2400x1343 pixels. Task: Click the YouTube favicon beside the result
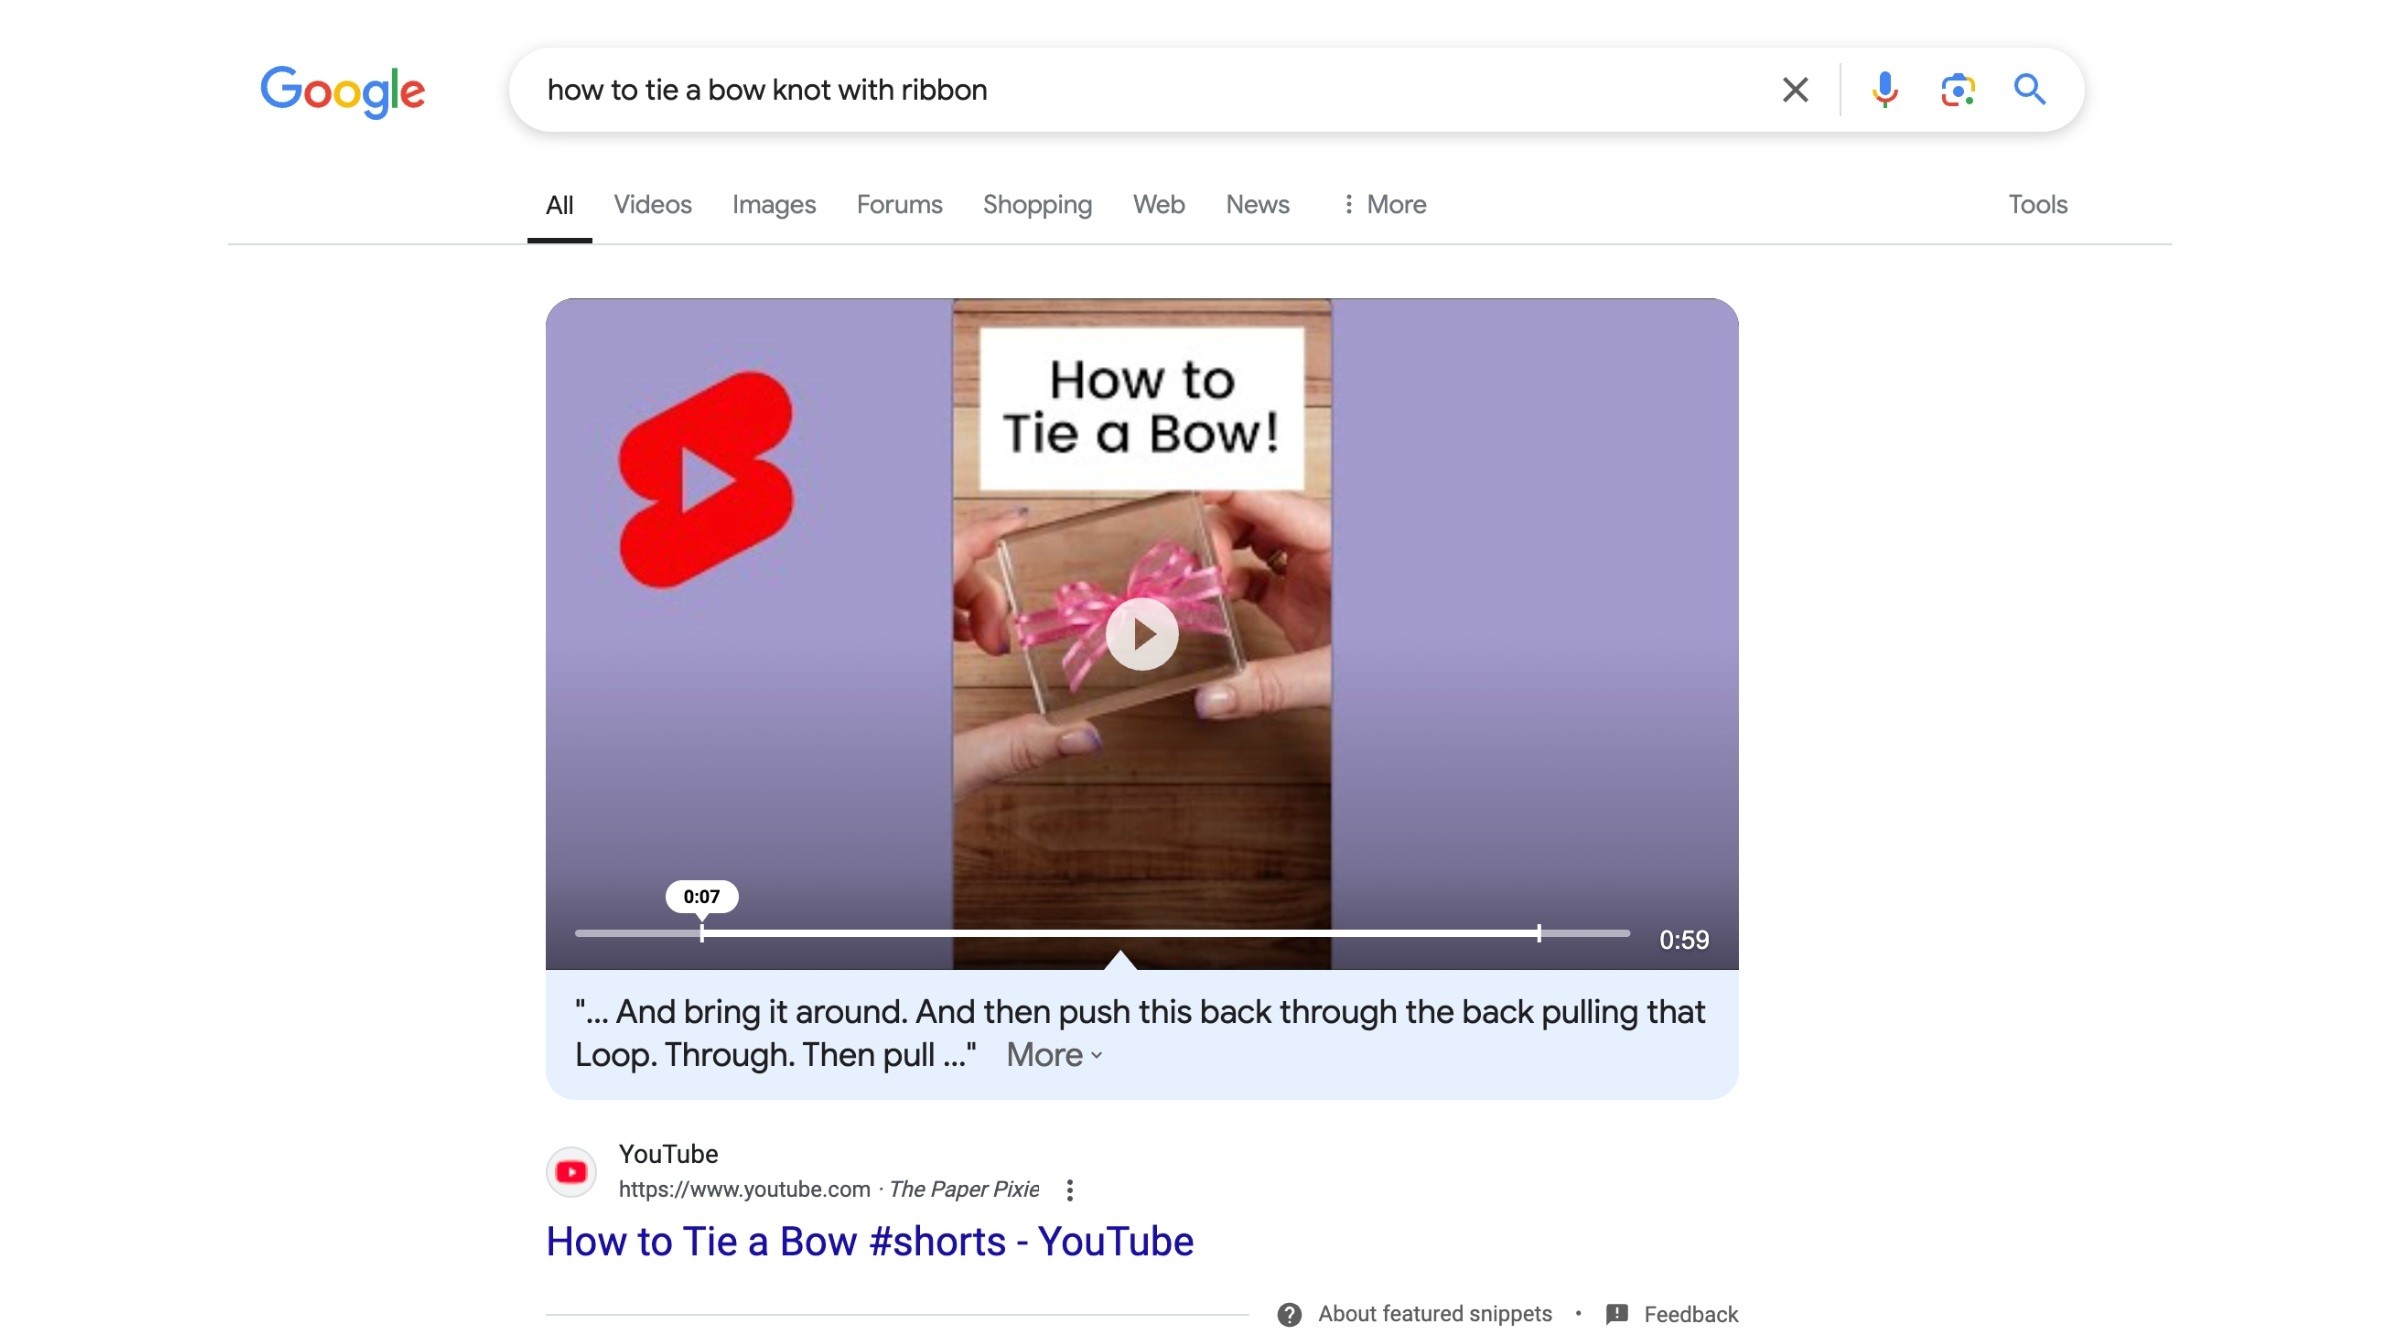[572, 1172]
